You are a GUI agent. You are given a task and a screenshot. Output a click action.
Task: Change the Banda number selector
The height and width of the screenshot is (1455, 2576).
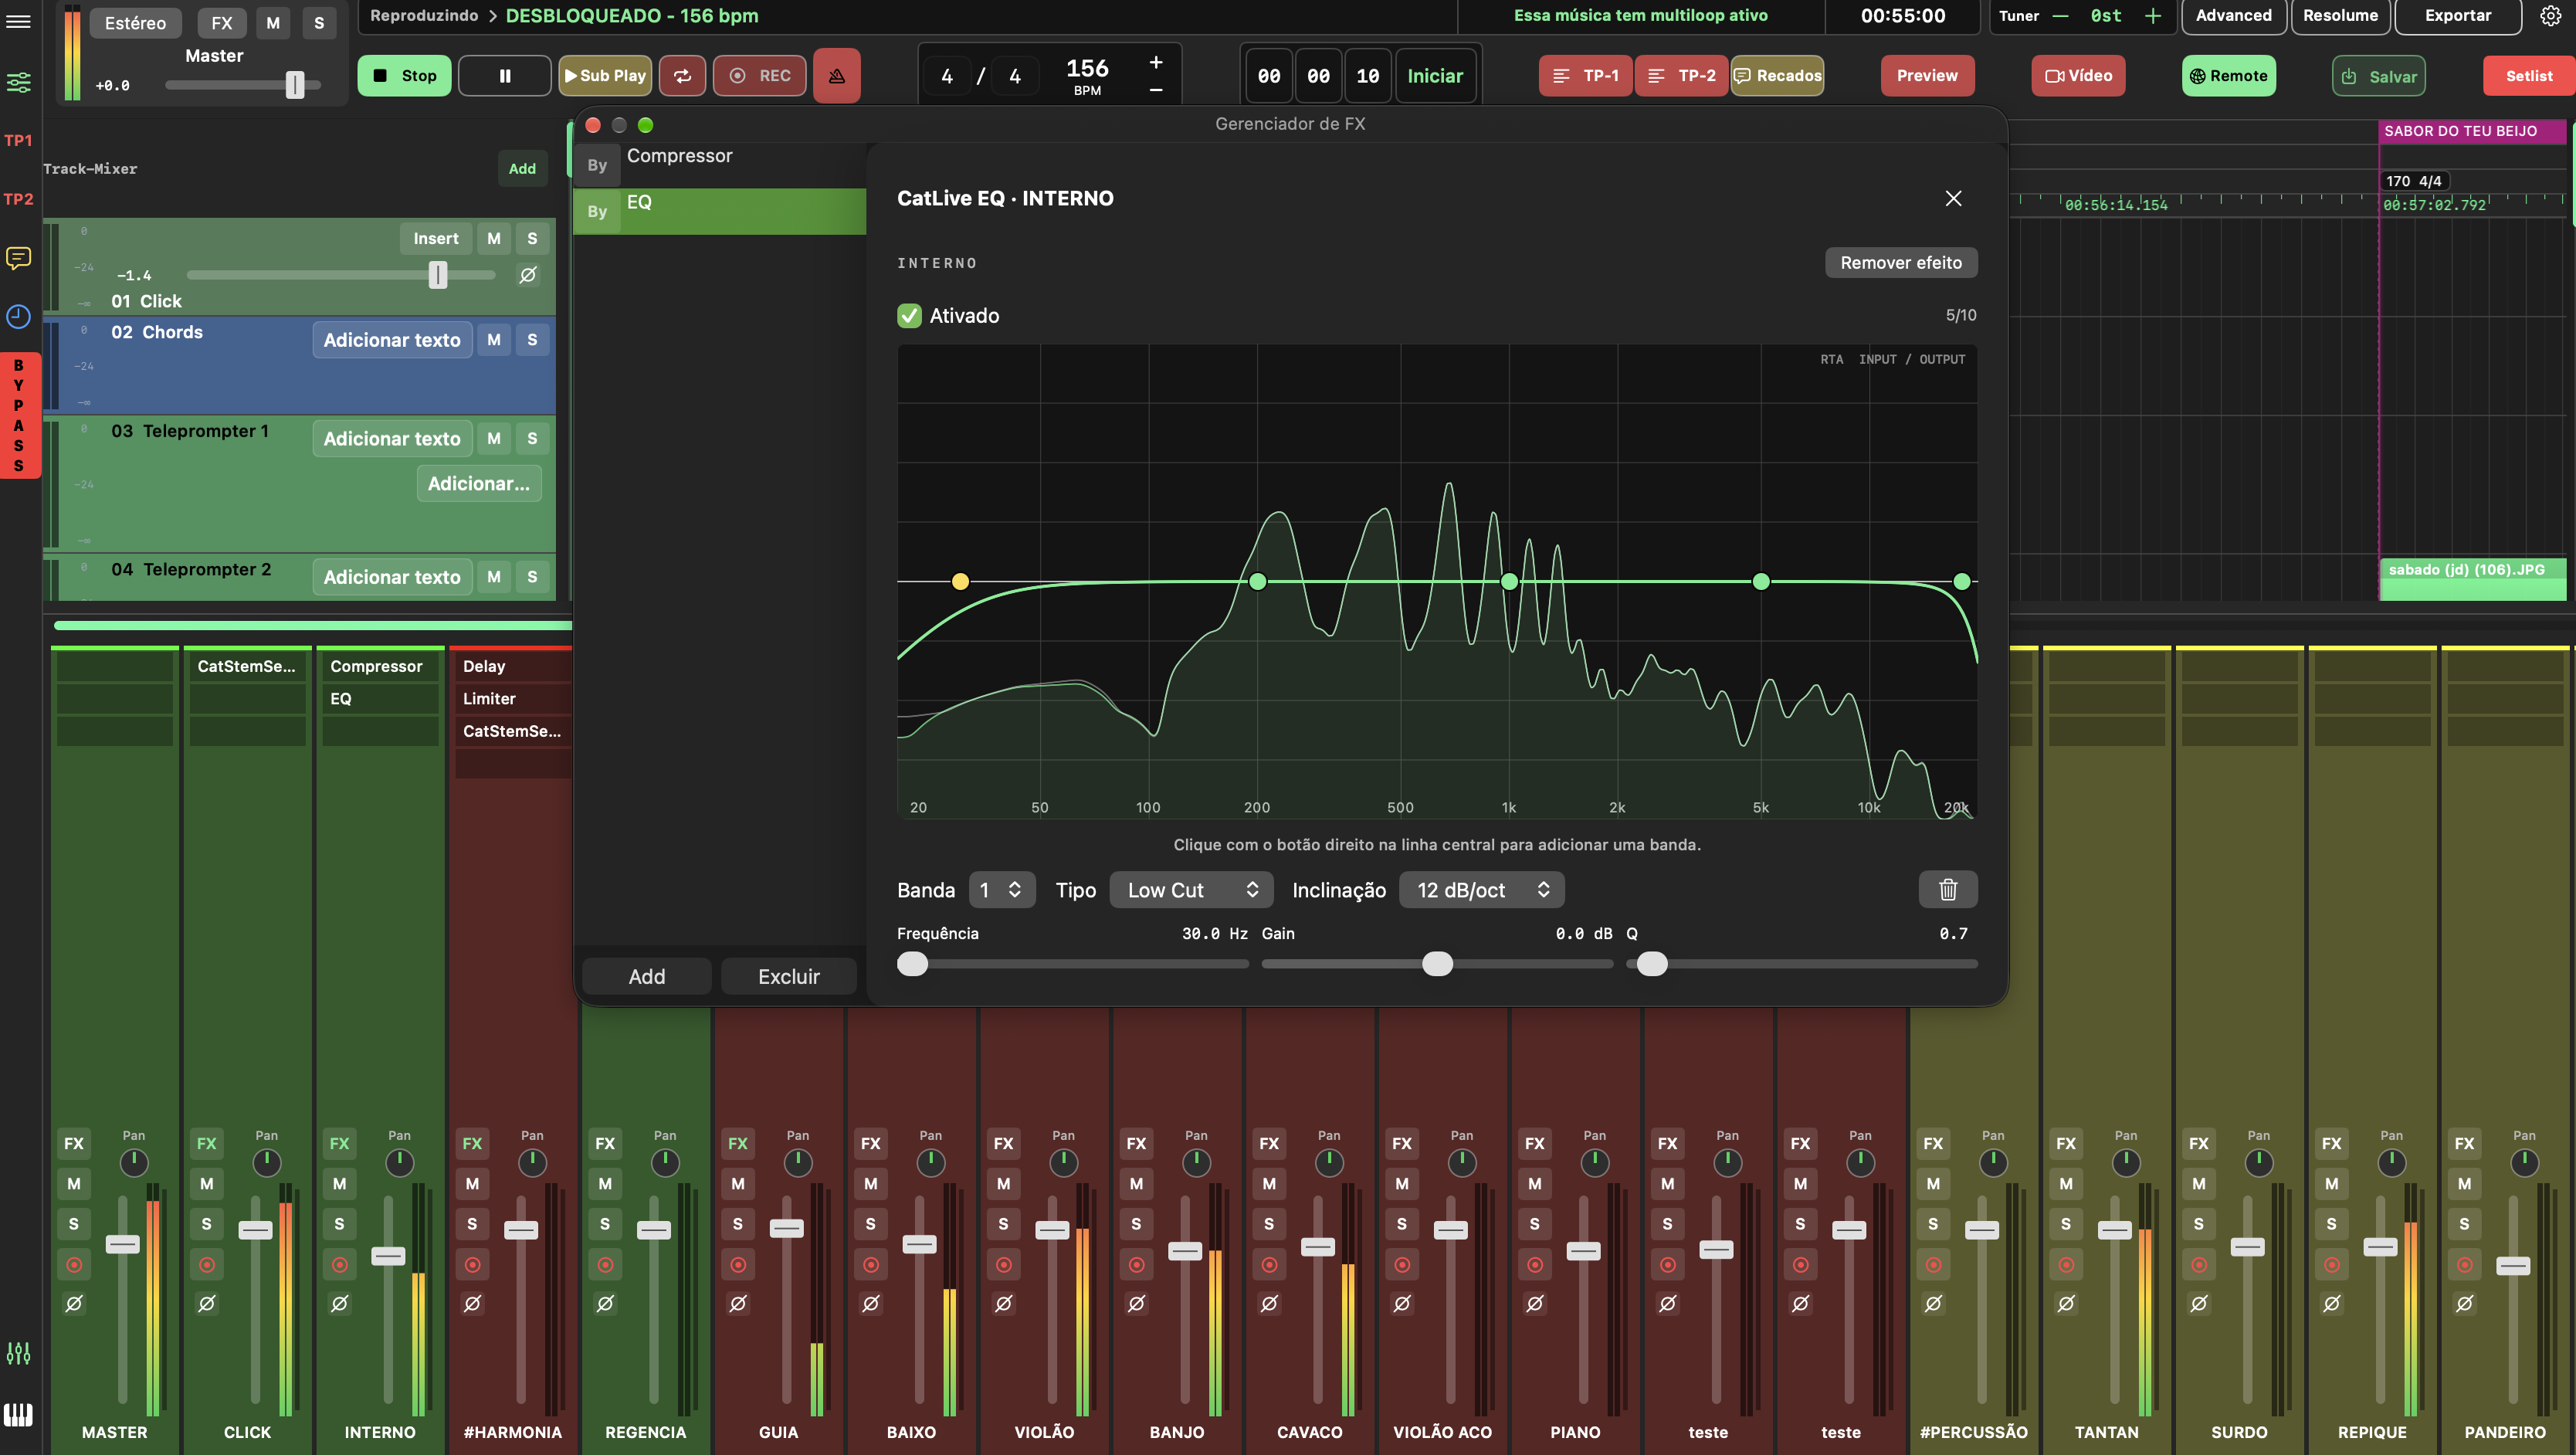1000,889
